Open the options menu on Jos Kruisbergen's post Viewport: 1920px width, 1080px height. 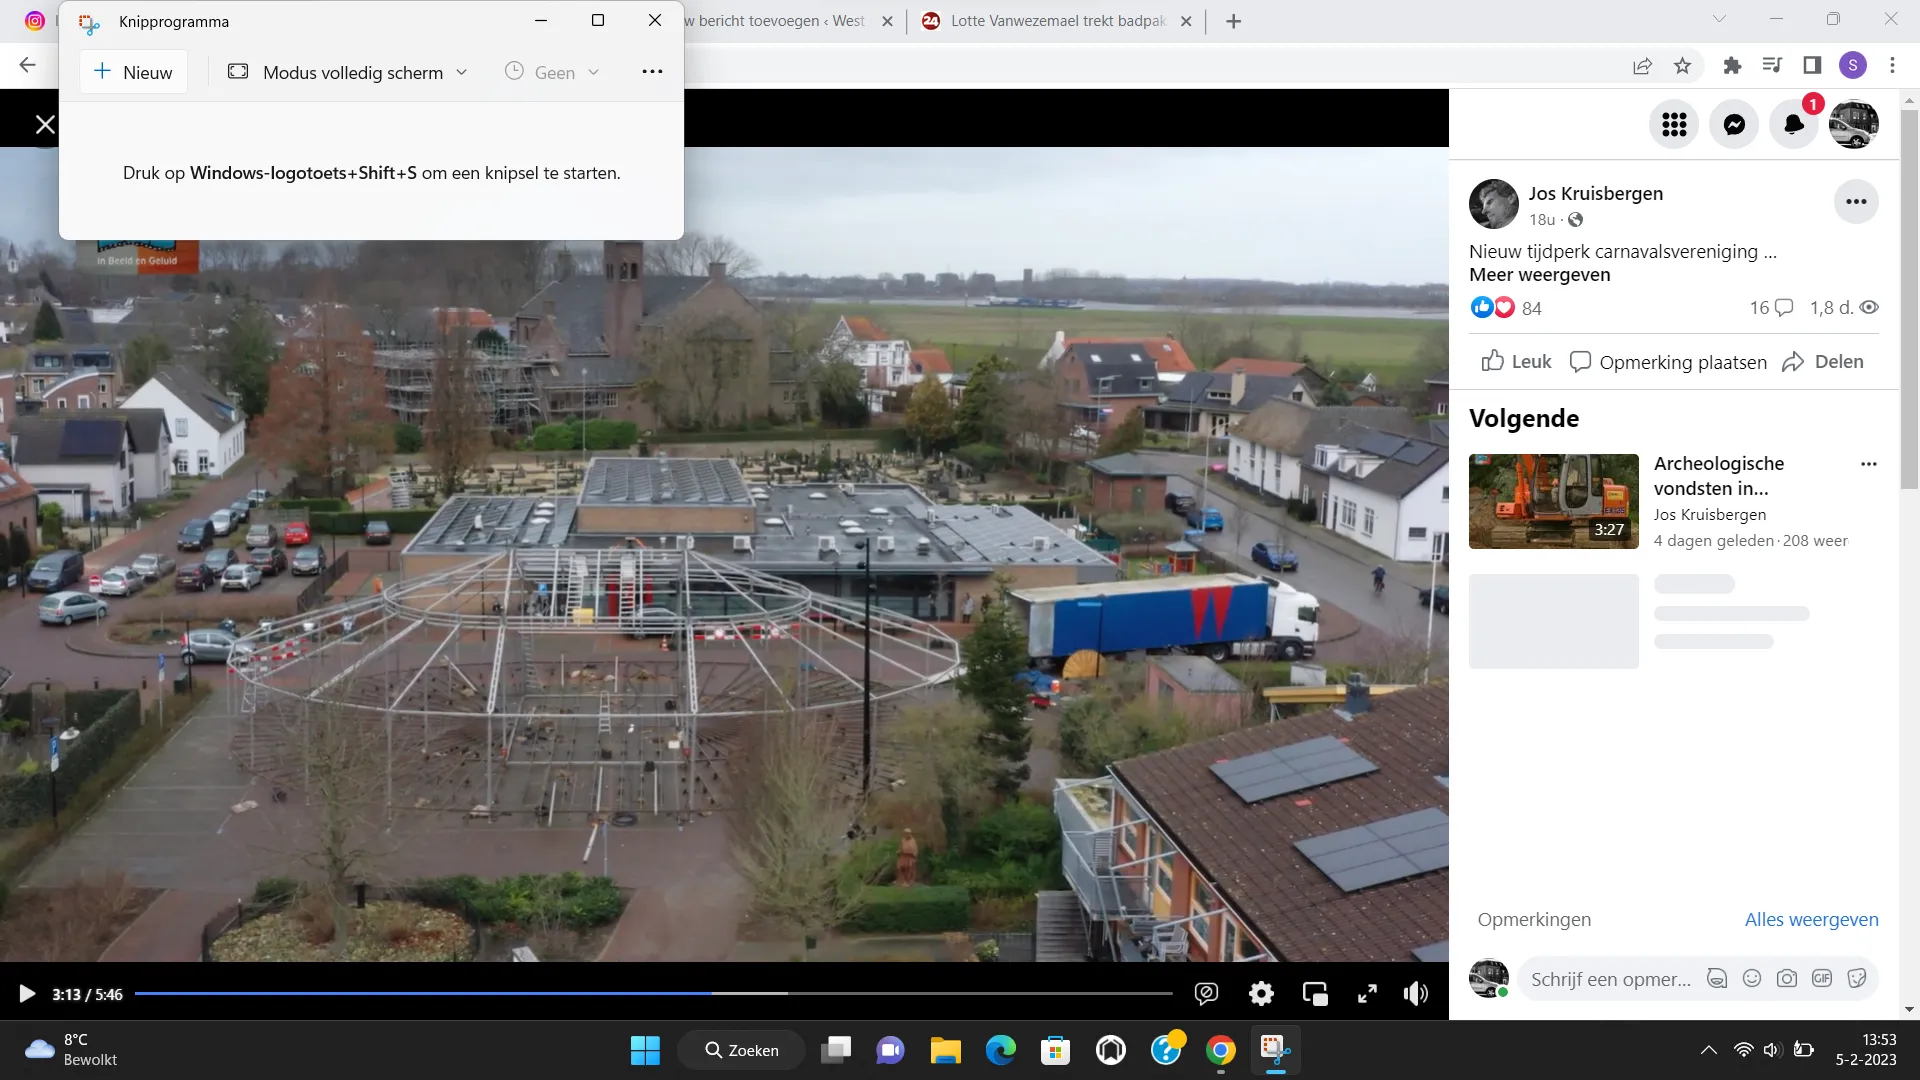(1855, 201)
